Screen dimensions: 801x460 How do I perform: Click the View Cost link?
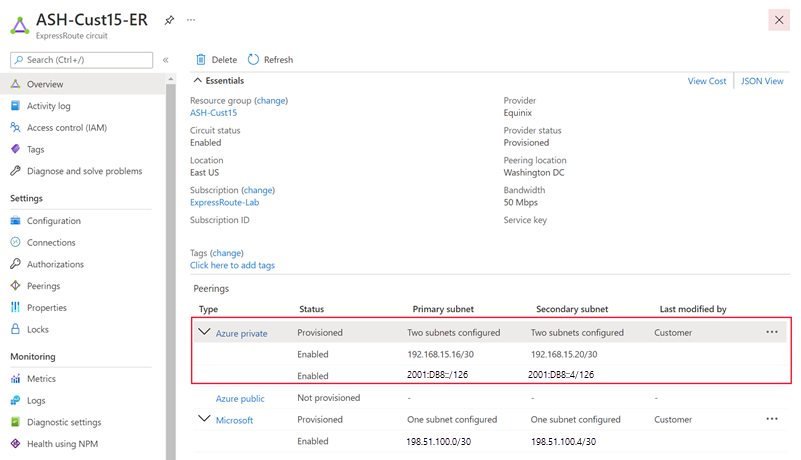pos(707,81)
